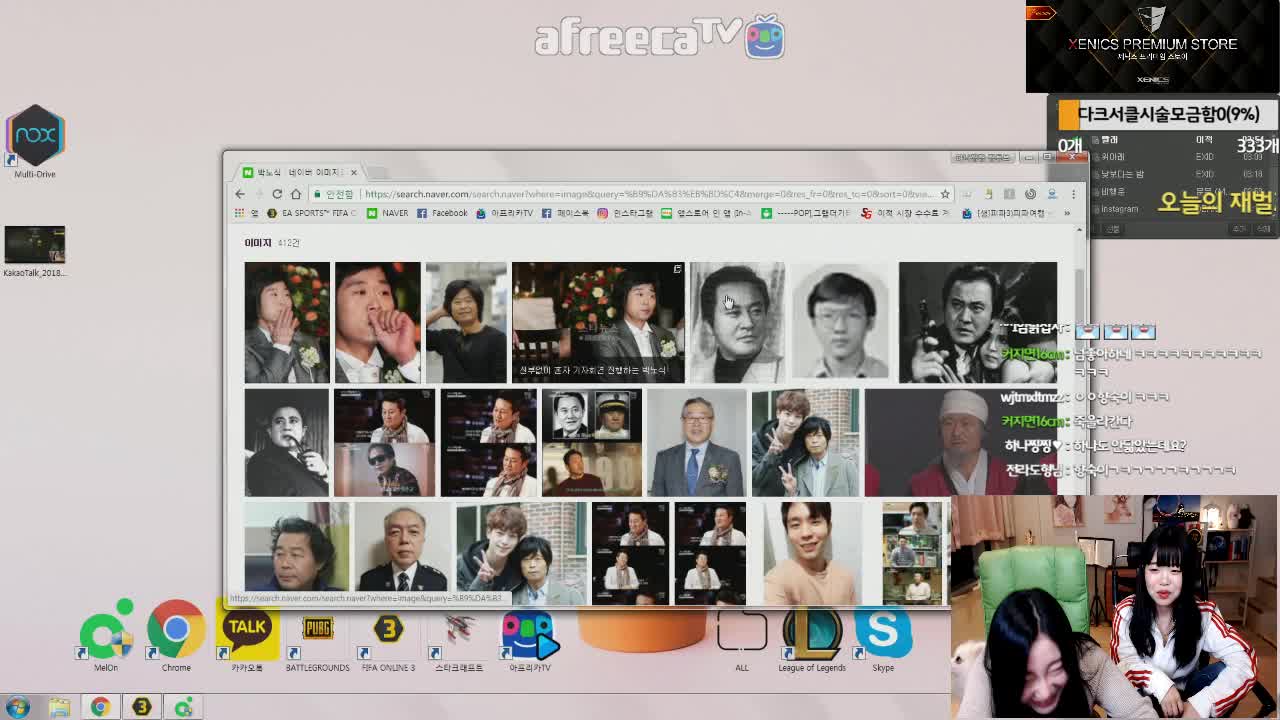Open the Windows Start menu

point(17,707)
